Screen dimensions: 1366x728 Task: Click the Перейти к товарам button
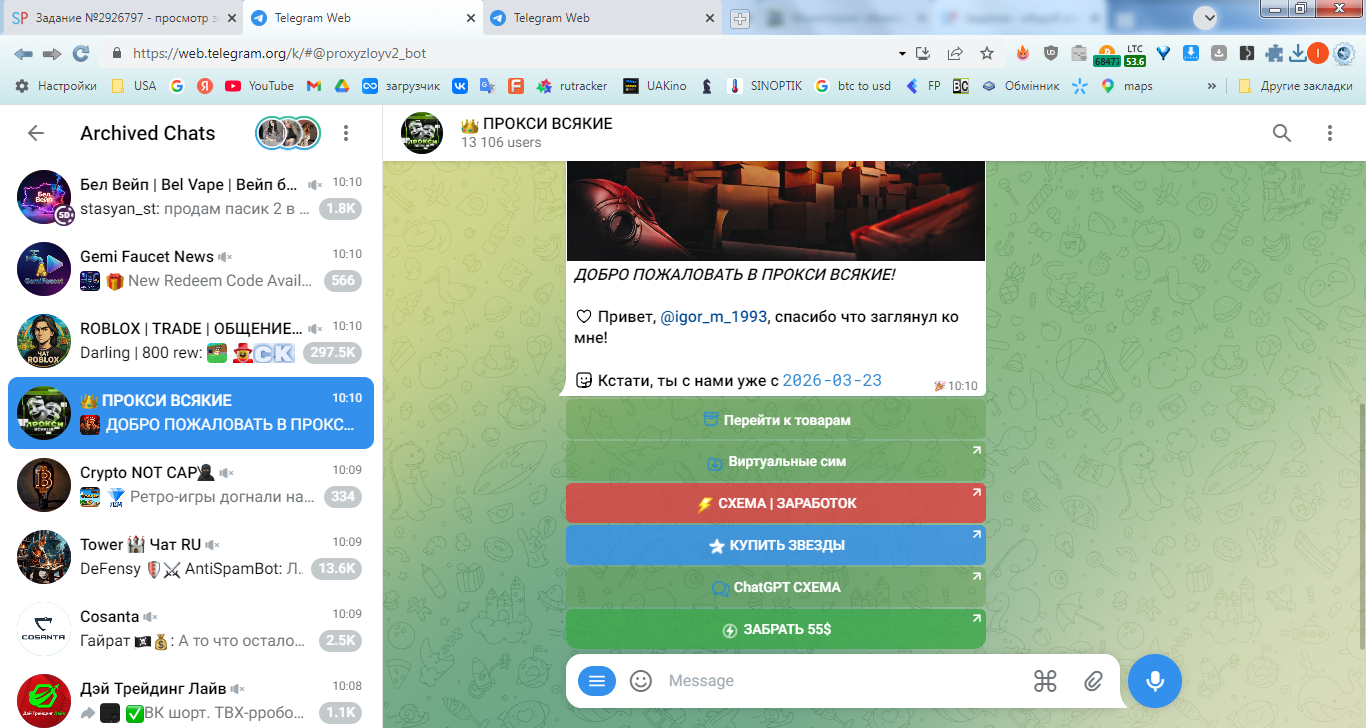[x=776, y=420]
